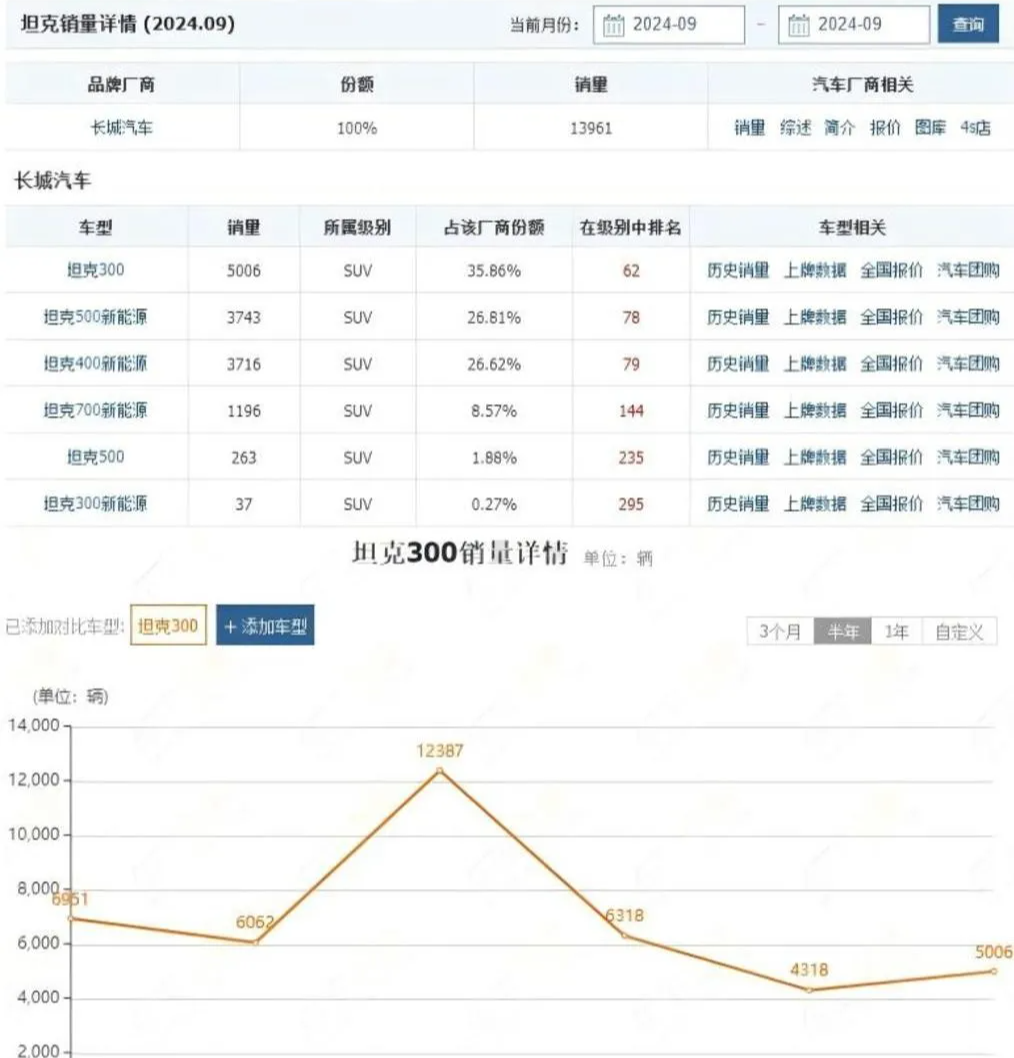Switch chart range to 3个月

tap(780, 632)
